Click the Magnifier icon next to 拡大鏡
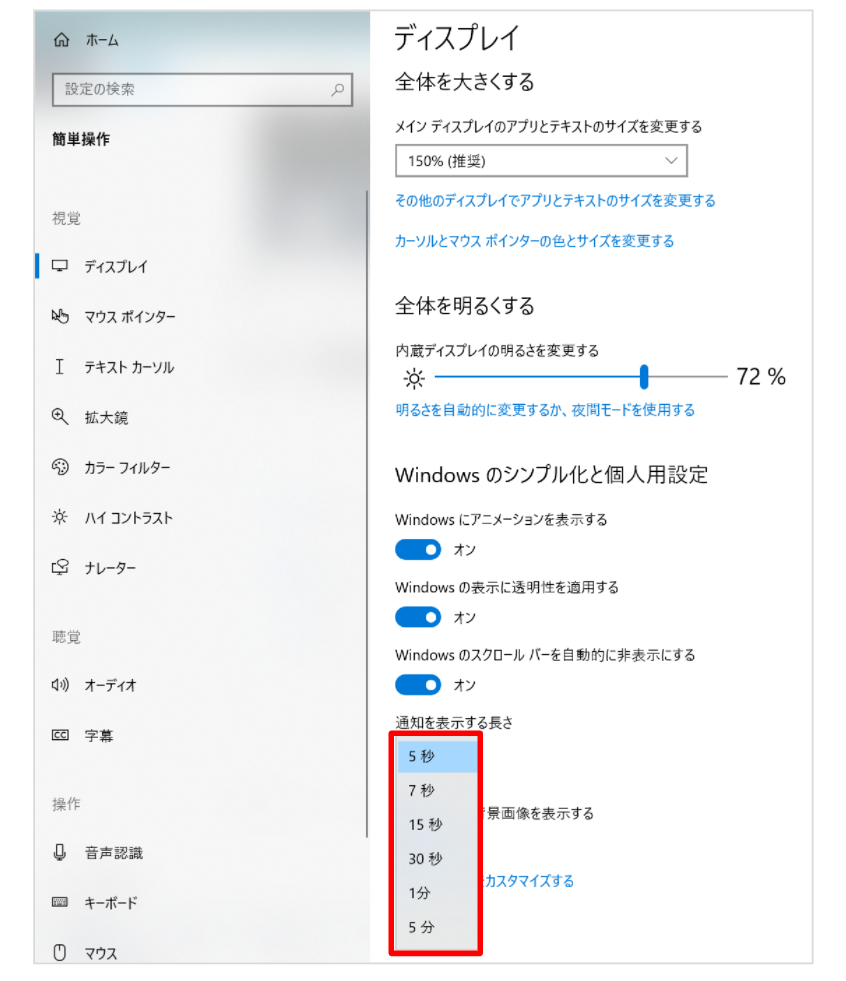846x981 pixels. click(x=60, y=417)
